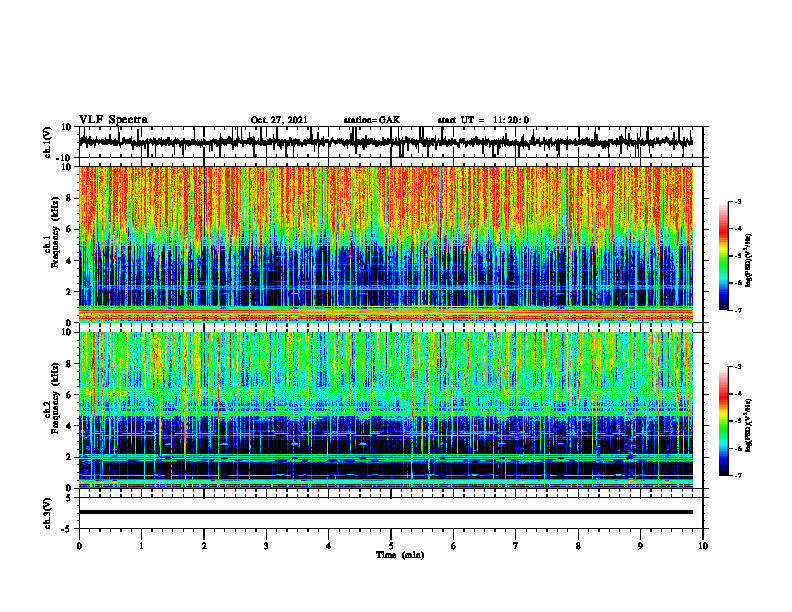Click the '4' kHz tick of ch.1 spectrogram

pos(70,261)
